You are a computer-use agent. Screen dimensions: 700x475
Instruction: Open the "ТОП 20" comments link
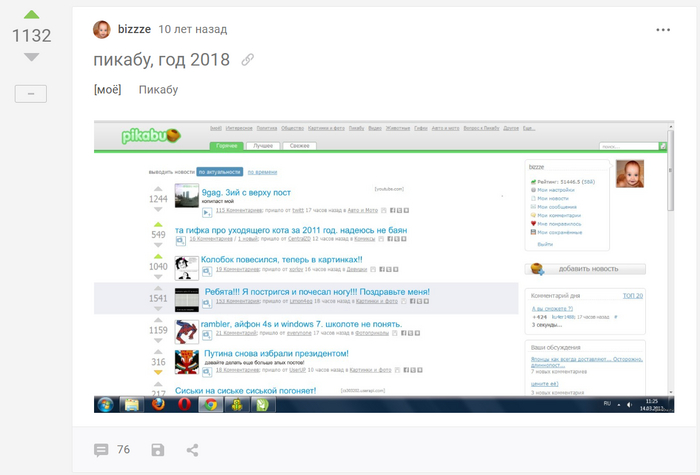(633, 296)
